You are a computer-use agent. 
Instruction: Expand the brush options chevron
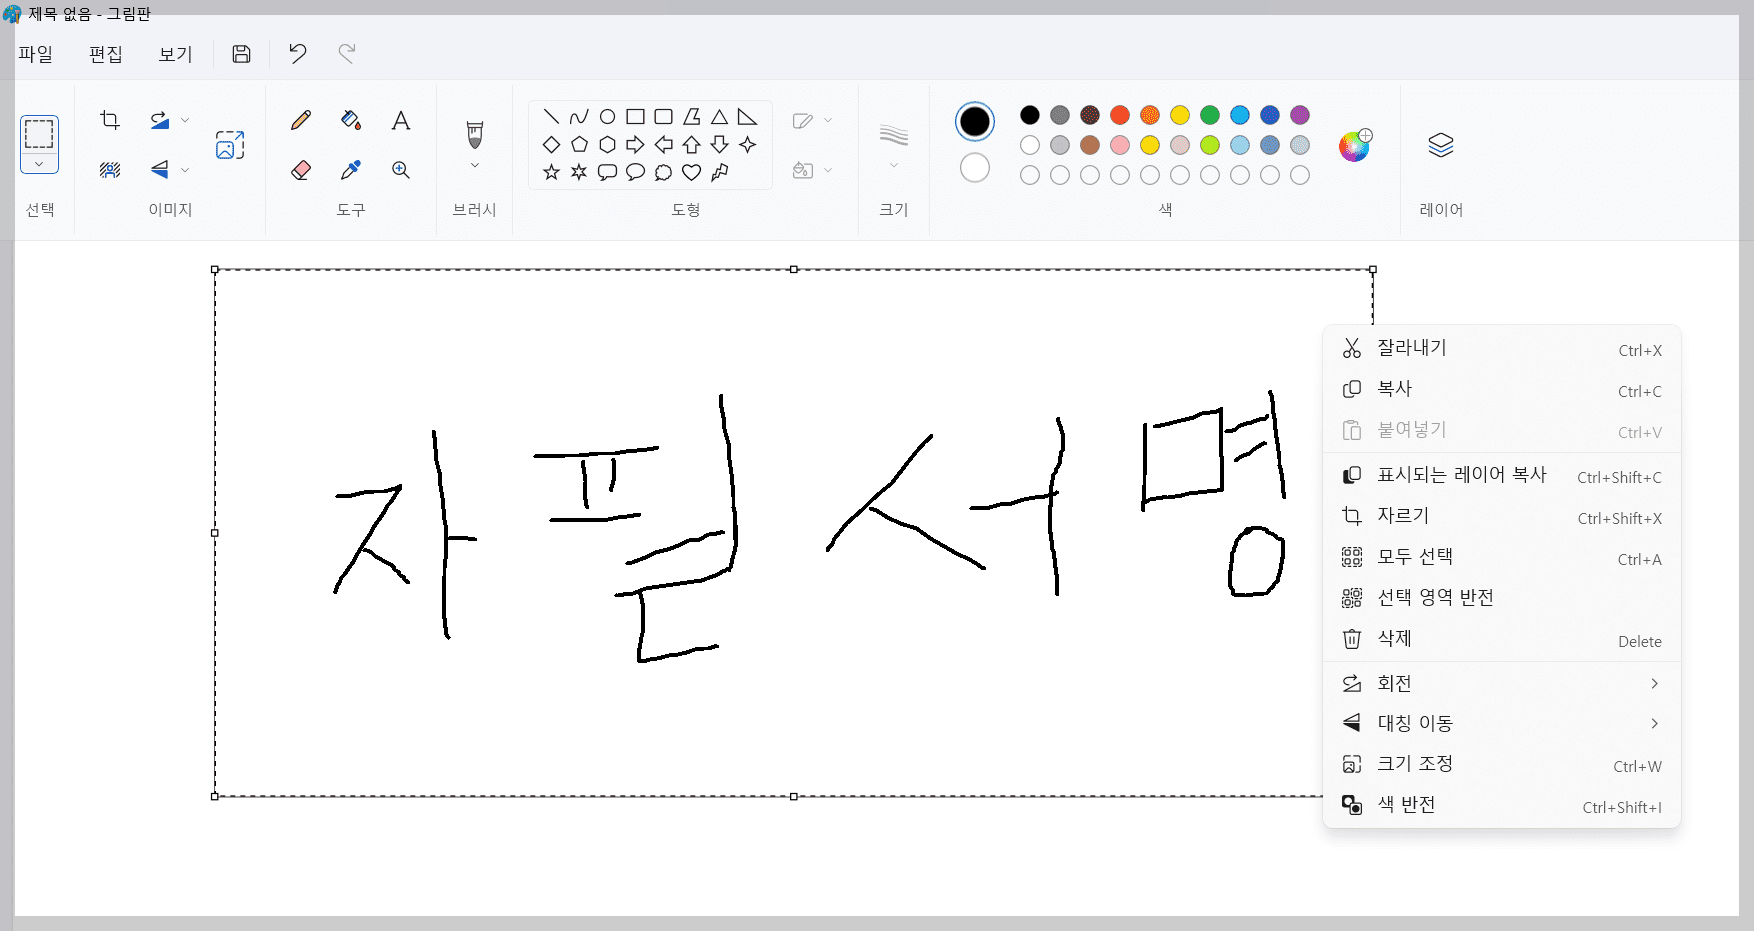pos(474,164)
